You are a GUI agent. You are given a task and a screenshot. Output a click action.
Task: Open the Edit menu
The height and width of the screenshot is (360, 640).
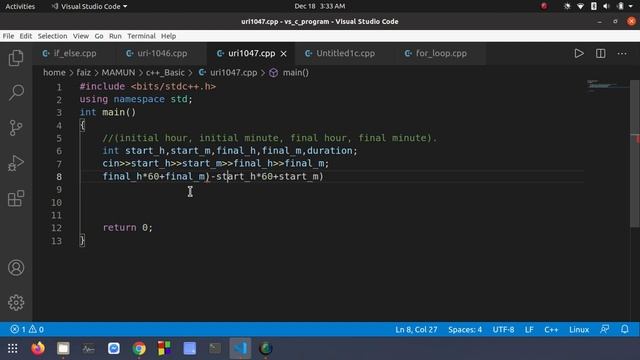click(25, 36)
